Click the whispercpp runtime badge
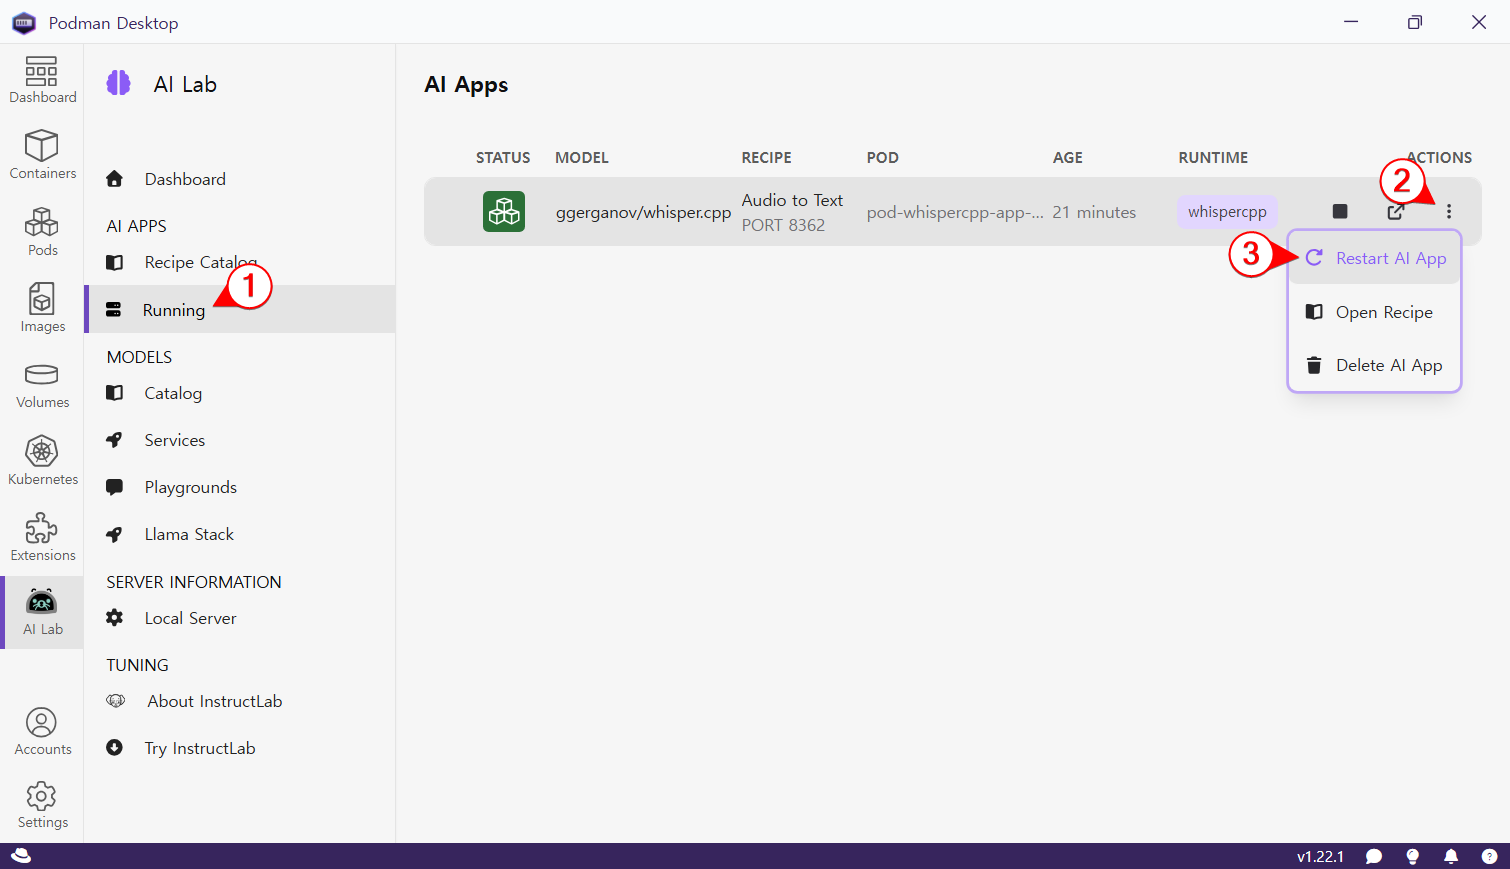 [x=1227, y=212]
